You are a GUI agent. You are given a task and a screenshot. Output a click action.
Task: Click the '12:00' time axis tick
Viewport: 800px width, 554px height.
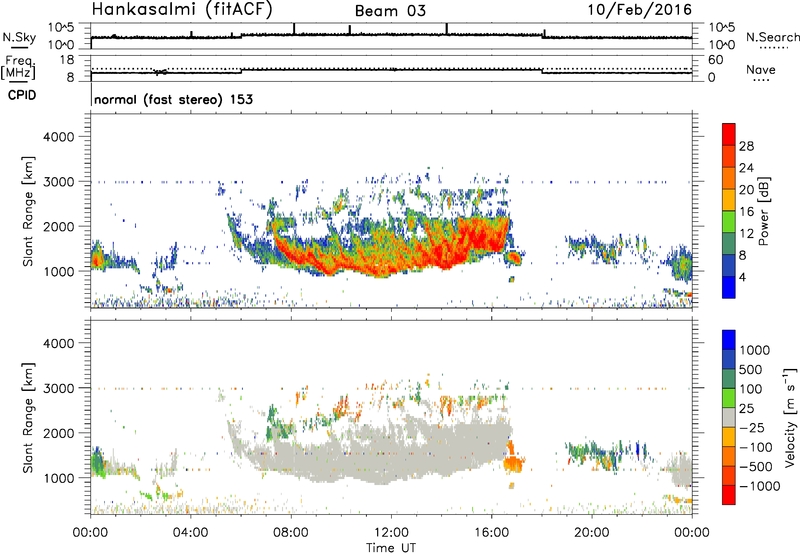tap(391, 533)
